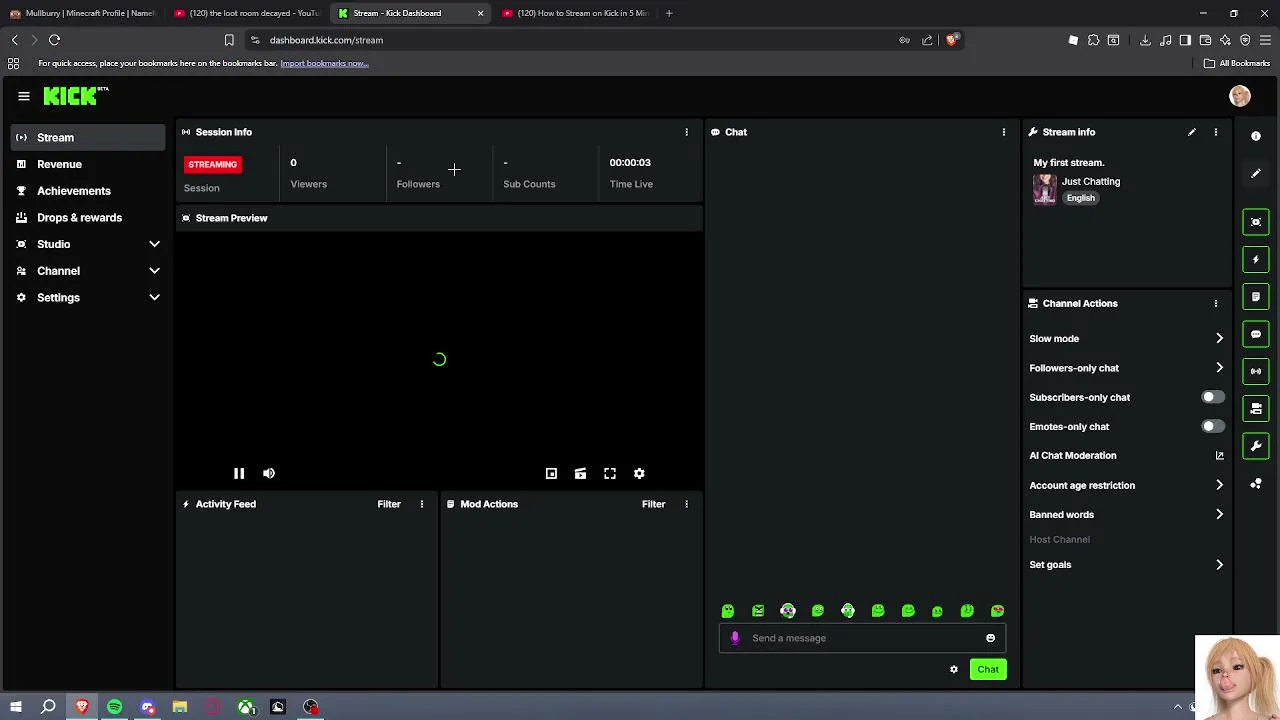The height and width of the screenshot is (720, 1280).
Task: Expand Followers-only chat options
Action: 1219,368
